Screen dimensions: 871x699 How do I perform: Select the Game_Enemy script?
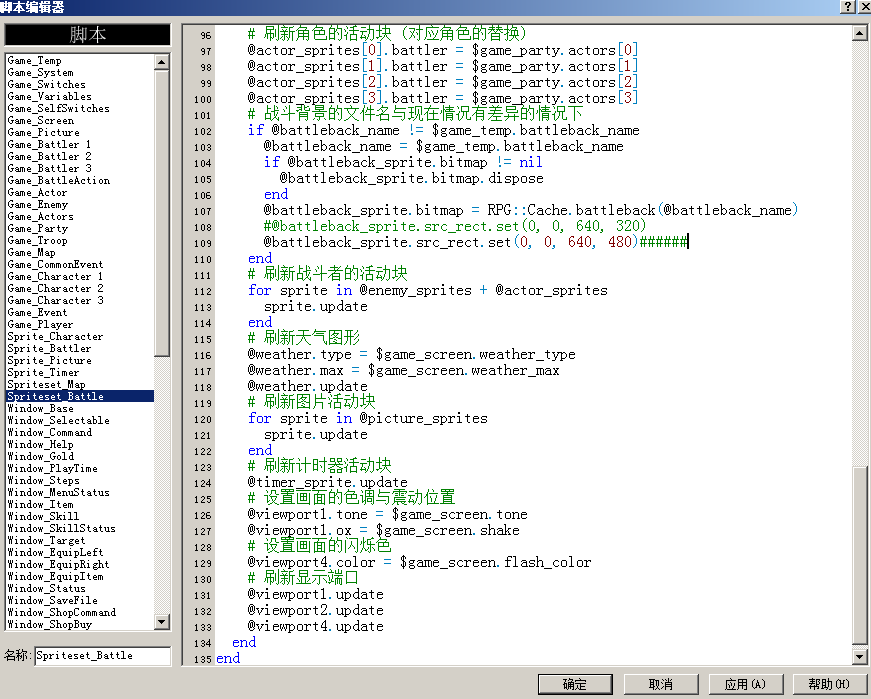[38, 204]
